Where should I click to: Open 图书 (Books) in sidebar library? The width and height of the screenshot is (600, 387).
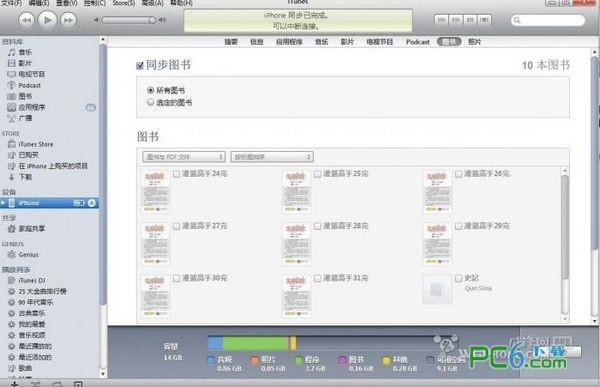[x=25, y=96]
